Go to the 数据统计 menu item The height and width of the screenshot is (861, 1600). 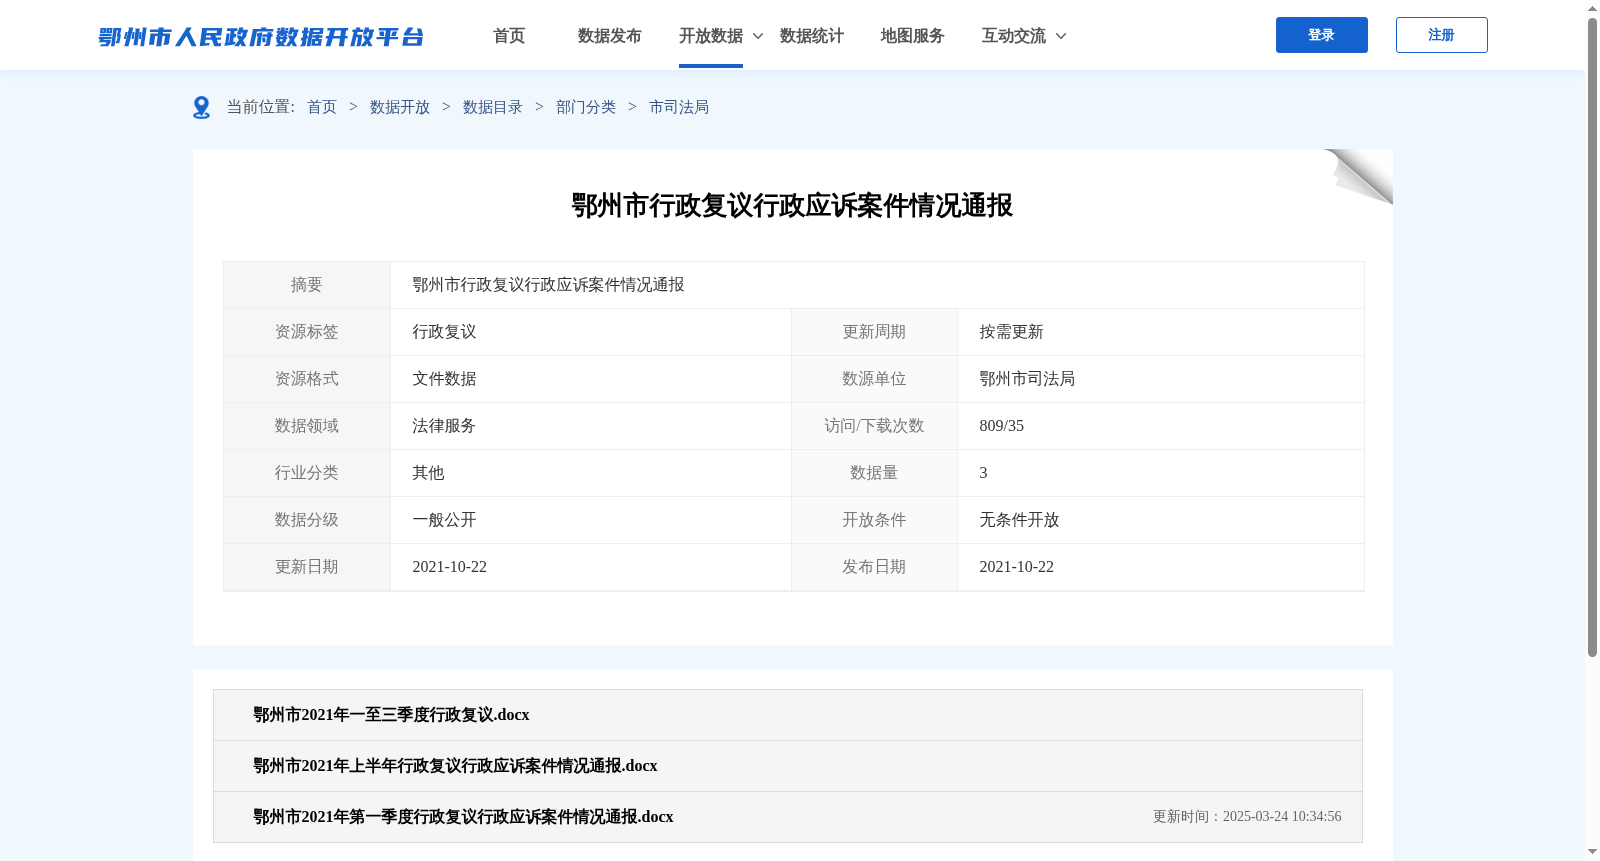[x=812, y=36]
